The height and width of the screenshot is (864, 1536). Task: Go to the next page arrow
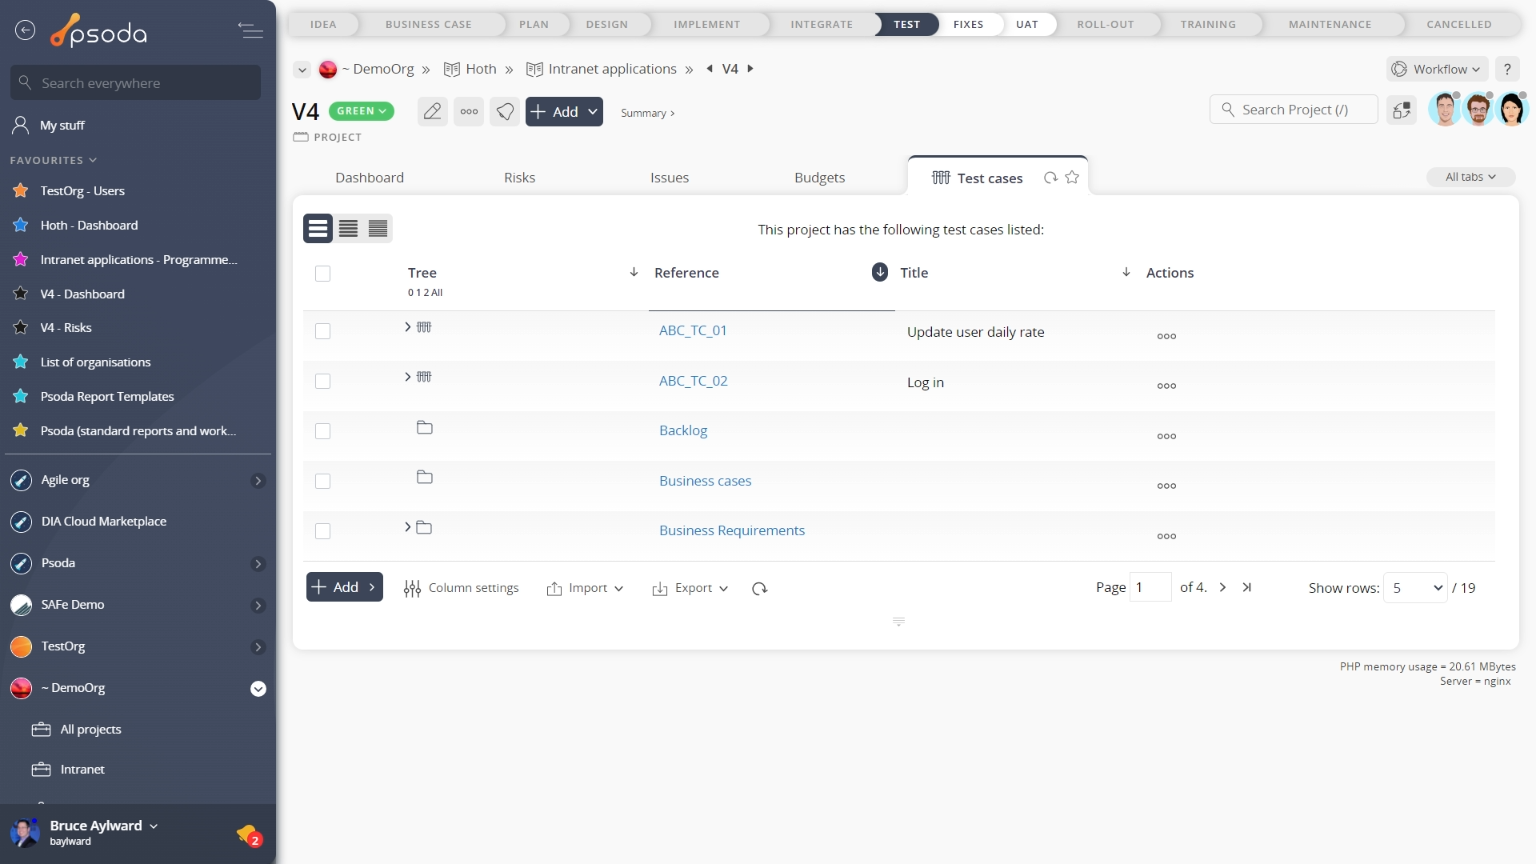tap(1222, 588)
